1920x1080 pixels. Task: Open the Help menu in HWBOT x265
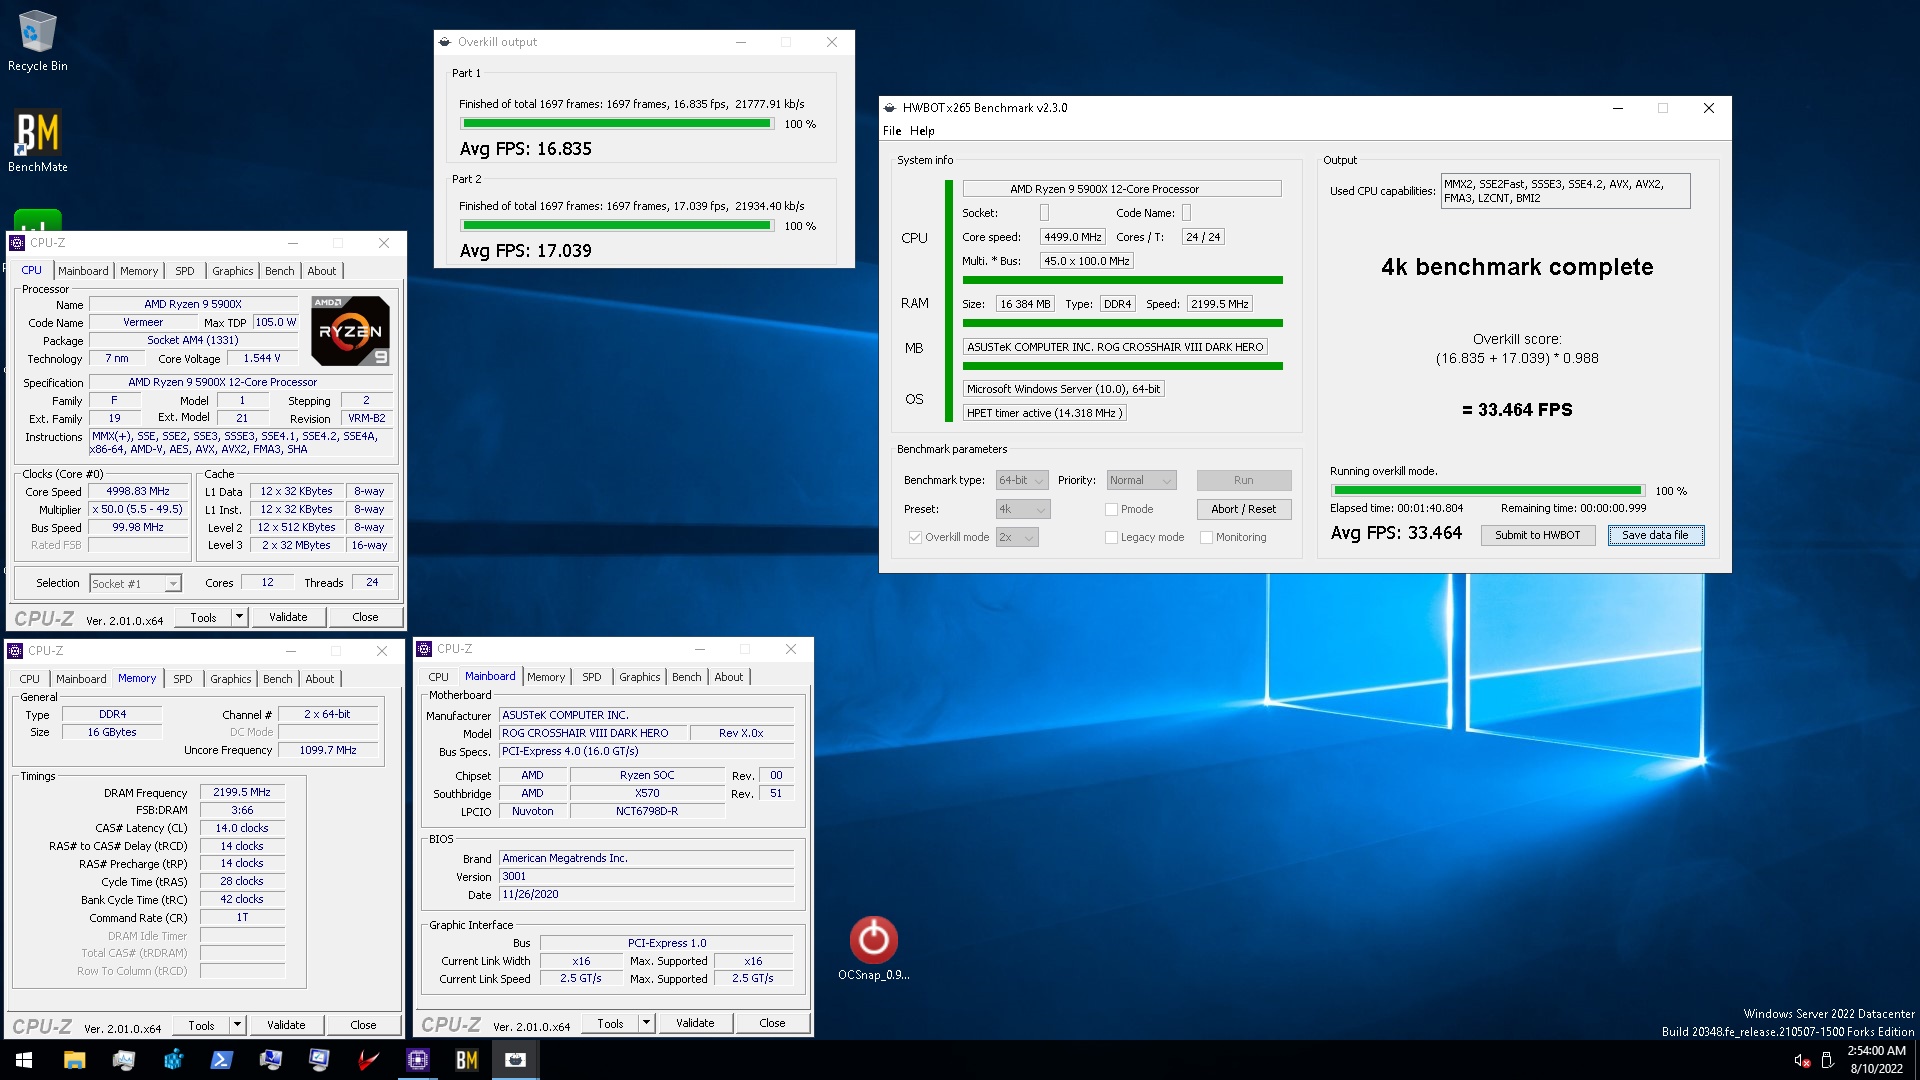[922, 131]
